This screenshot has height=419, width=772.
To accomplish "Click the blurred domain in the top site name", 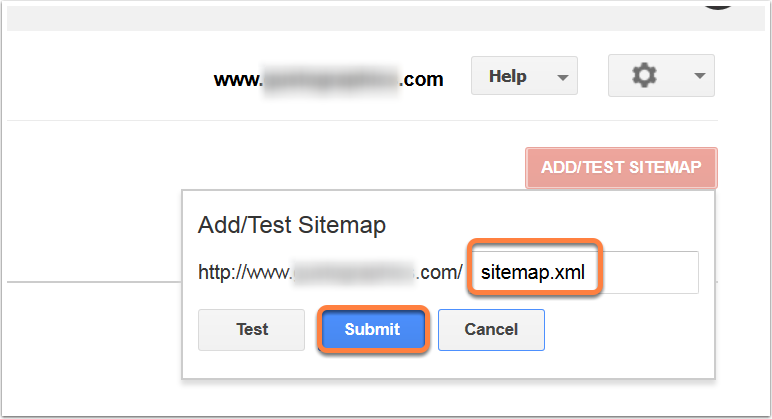I will click(x=331, y=80).
